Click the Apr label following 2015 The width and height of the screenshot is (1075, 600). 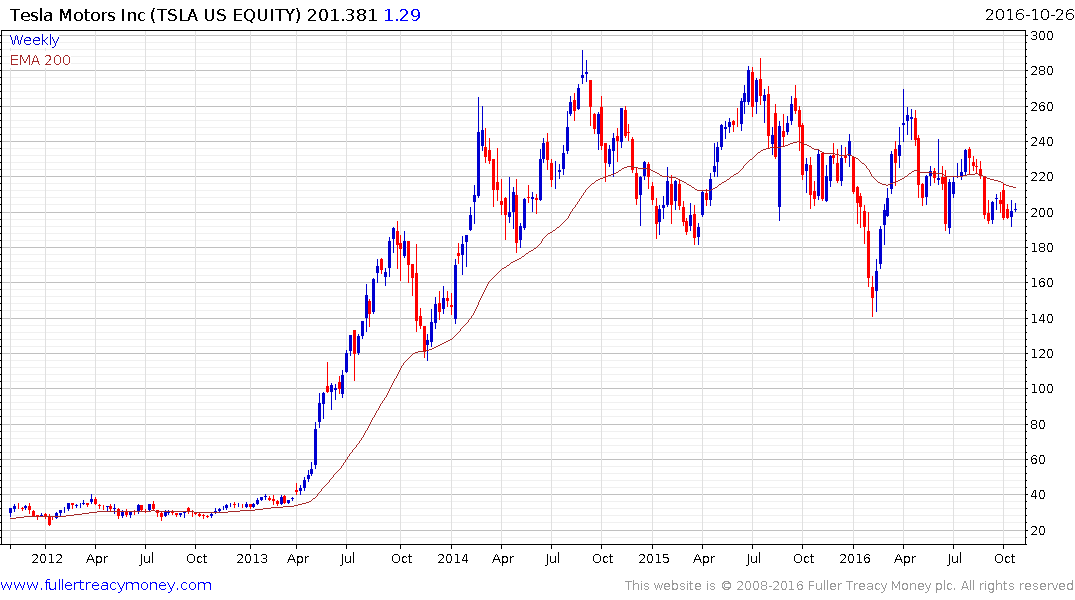(x=703, y=559)
